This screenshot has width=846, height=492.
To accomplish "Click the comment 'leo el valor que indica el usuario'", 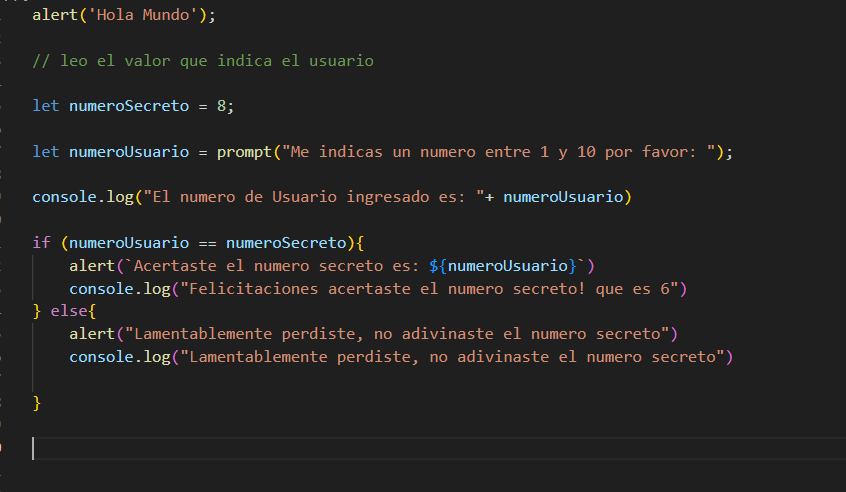I will (216, 60).
